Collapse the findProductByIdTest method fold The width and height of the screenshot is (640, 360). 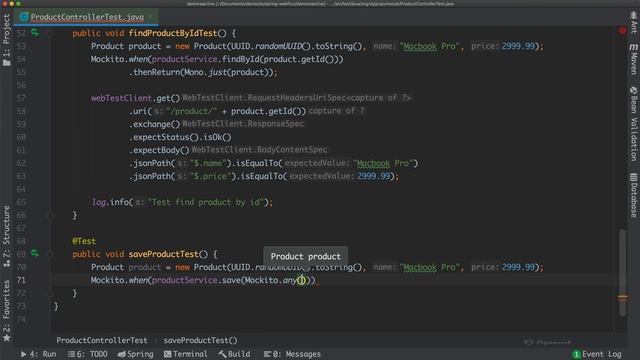(50, 33)
